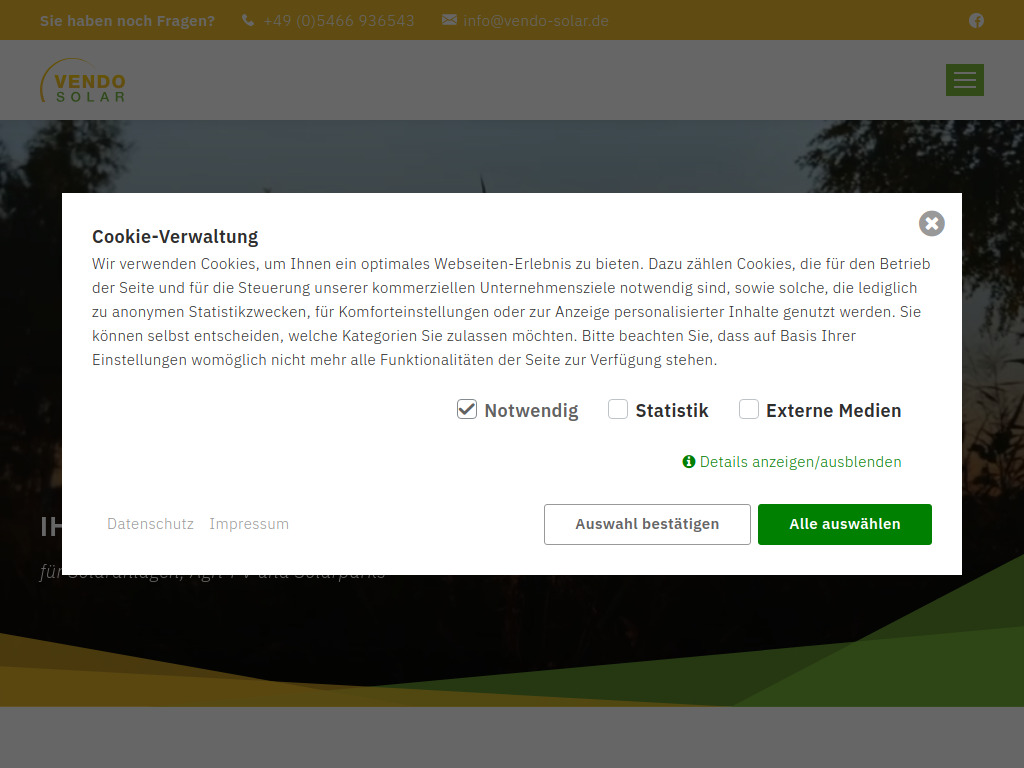Screen dimensions: 1024x768
Task: Click the email address info@vendo-solar.de
Action: [x=536, y=20]
